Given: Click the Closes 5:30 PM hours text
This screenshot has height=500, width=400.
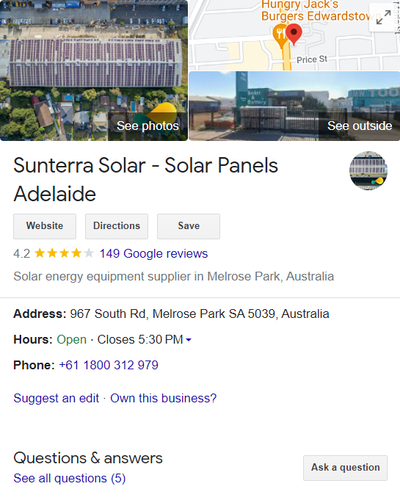Looking at the screenshot, I should click(x=140, y=340).
